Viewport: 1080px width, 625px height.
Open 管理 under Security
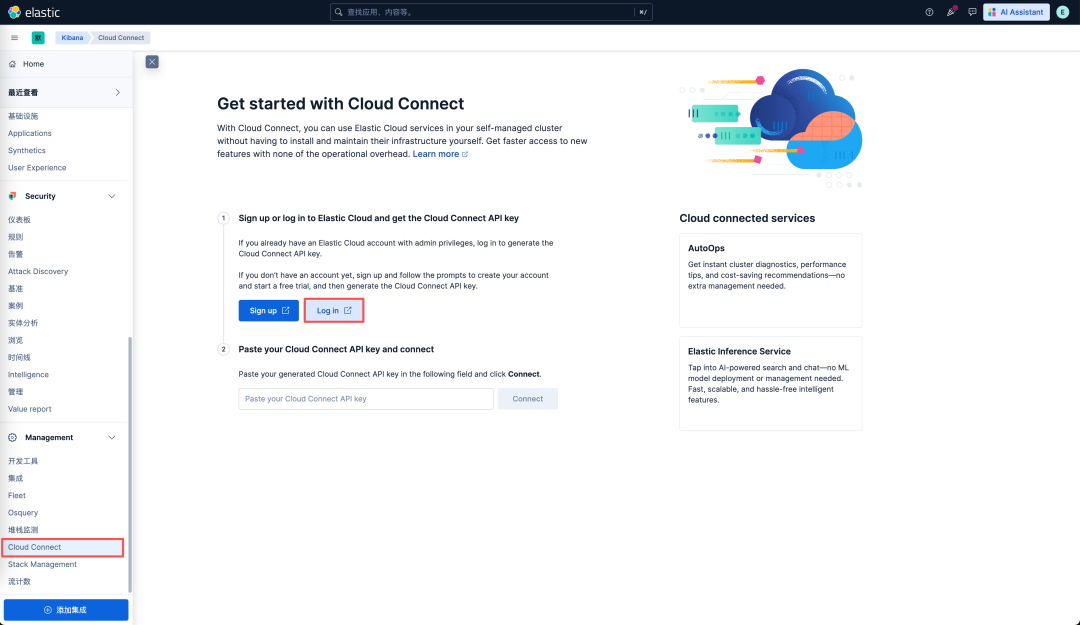click(x=15, y=392)
